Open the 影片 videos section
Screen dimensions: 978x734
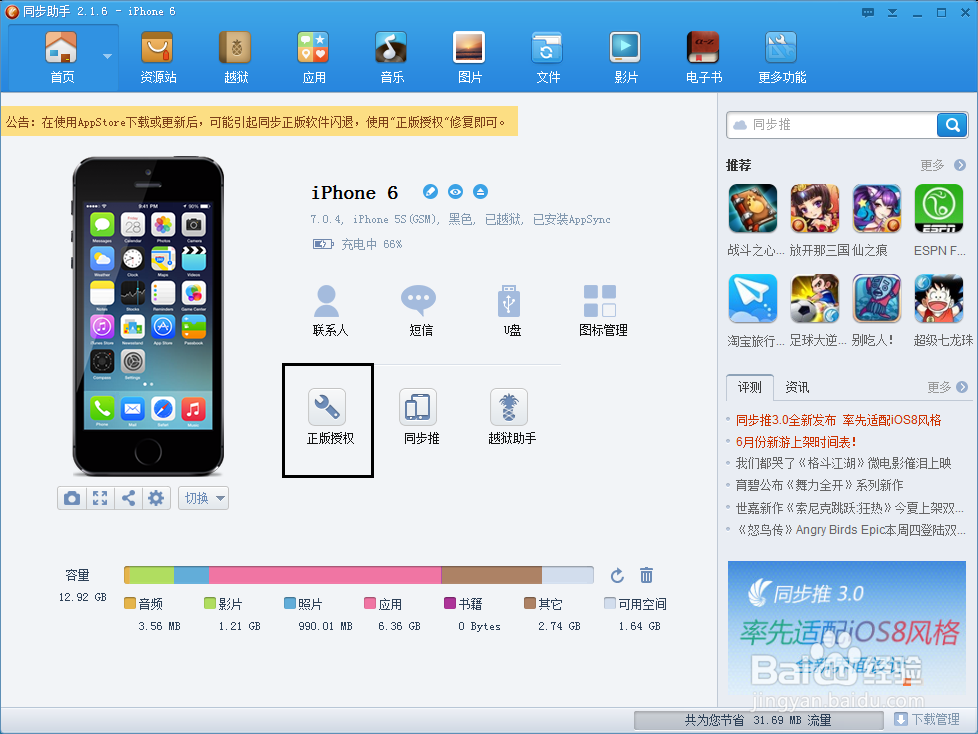[626, 58]
